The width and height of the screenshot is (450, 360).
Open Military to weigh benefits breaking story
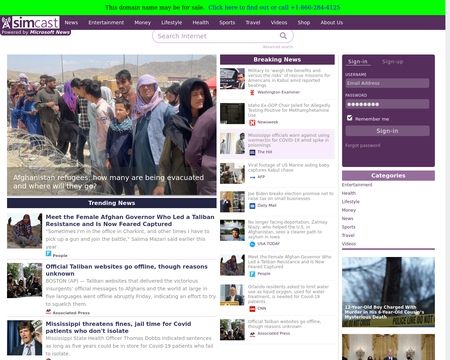(x=289, y=78)
